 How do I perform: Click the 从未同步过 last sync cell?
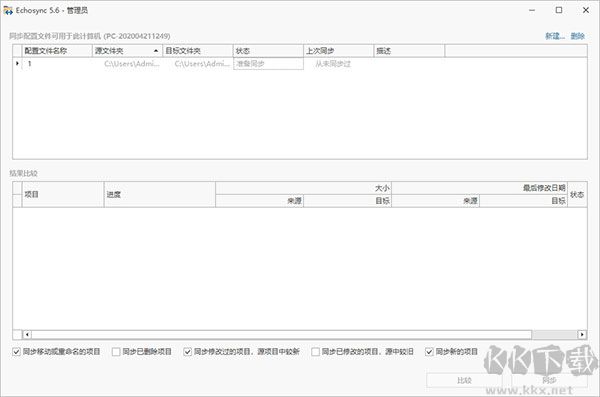pos(333,64)
